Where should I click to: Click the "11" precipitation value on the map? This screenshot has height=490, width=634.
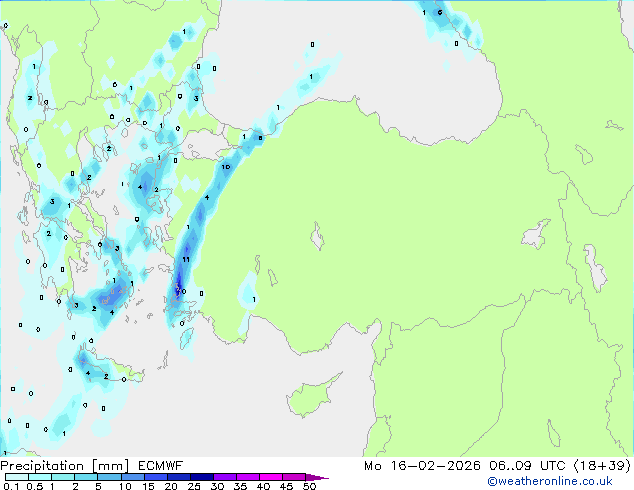(186, 260)
